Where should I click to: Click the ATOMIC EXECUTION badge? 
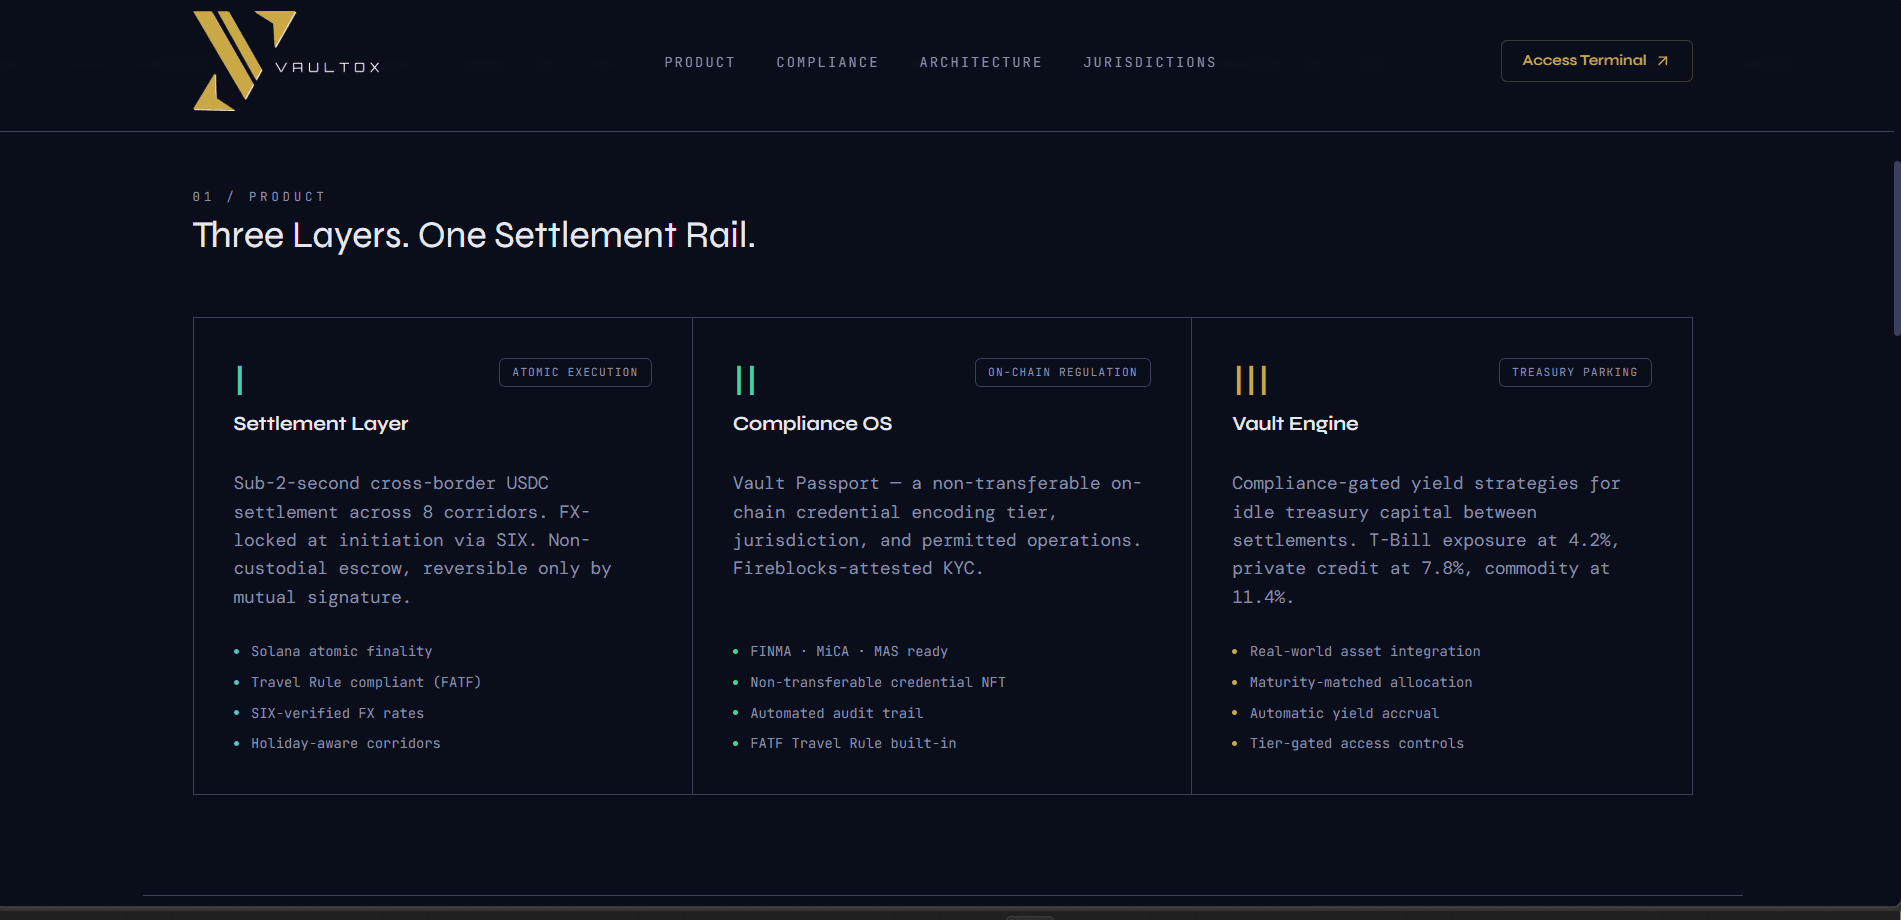point(575,372)
